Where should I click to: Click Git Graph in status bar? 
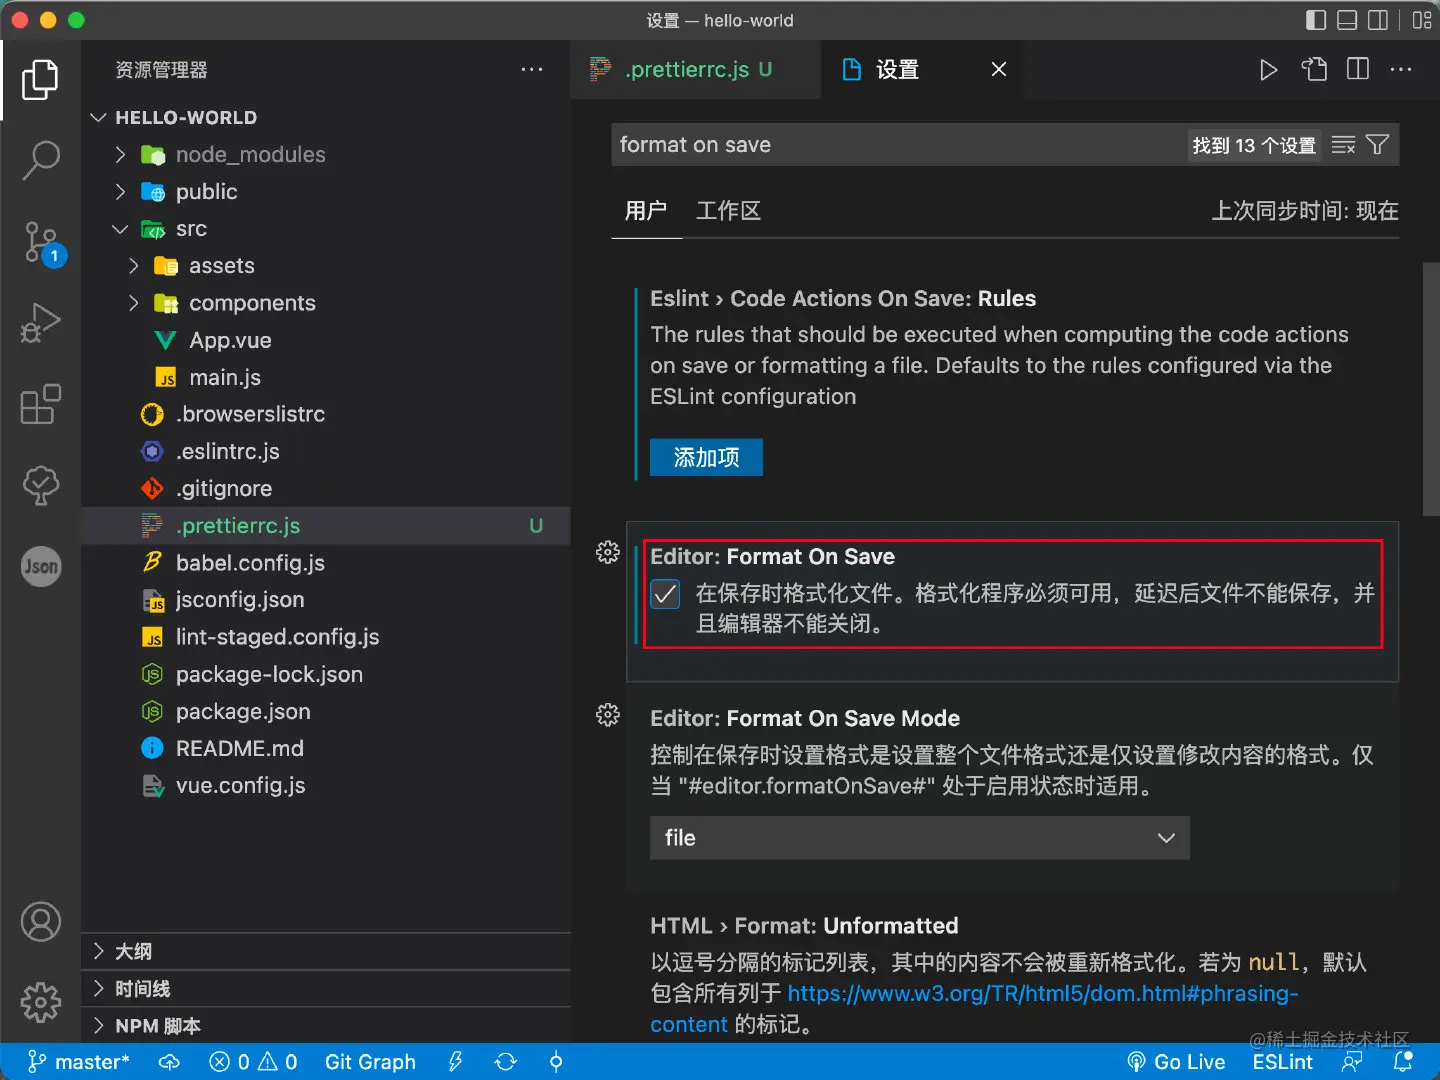(x=370, y=1062)
